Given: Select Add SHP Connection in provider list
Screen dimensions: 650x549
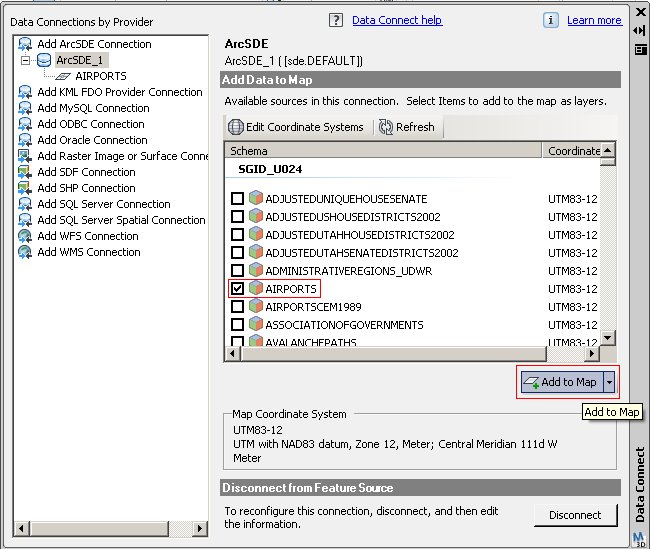Looking at the screenshot, I should tap(86, 188).
